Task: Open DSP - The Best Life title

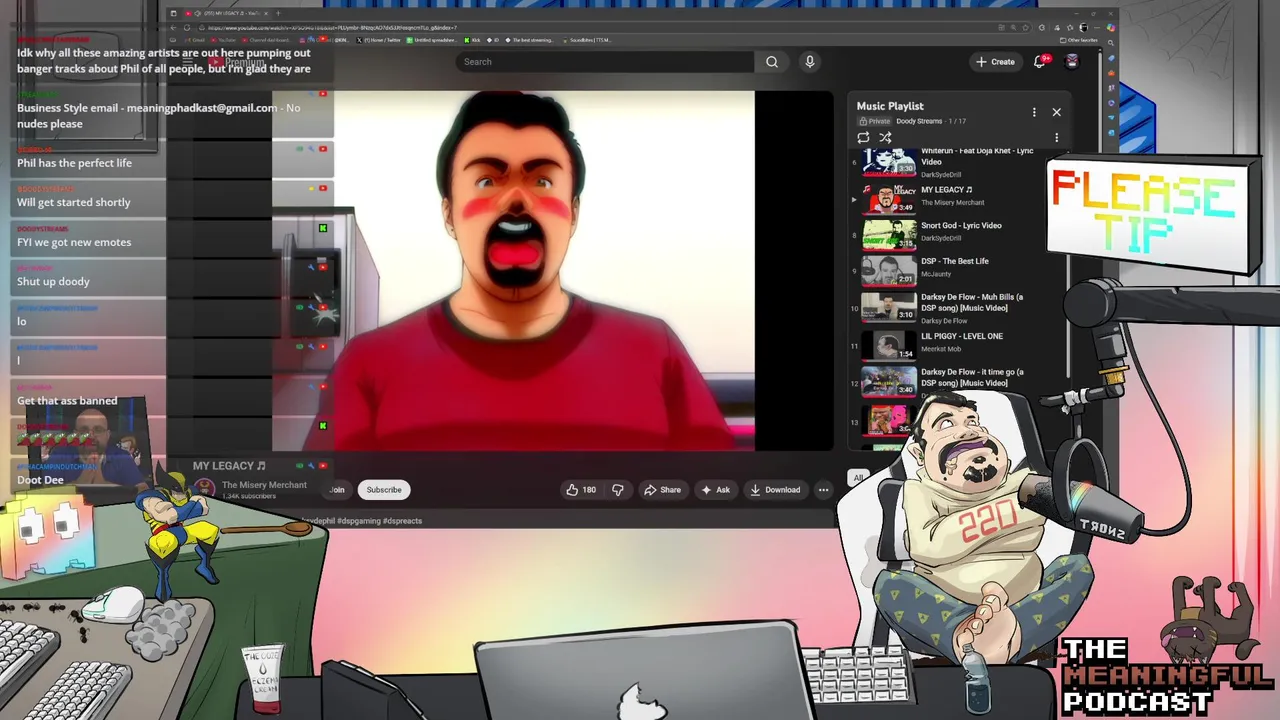Action: click(x=954, y=261)
